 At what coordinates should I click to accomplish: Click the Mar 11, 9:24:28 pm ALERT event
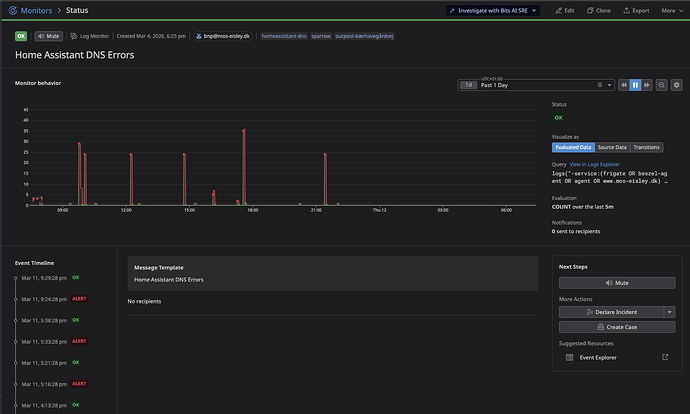pyautogui.click(x=54, y=299)
